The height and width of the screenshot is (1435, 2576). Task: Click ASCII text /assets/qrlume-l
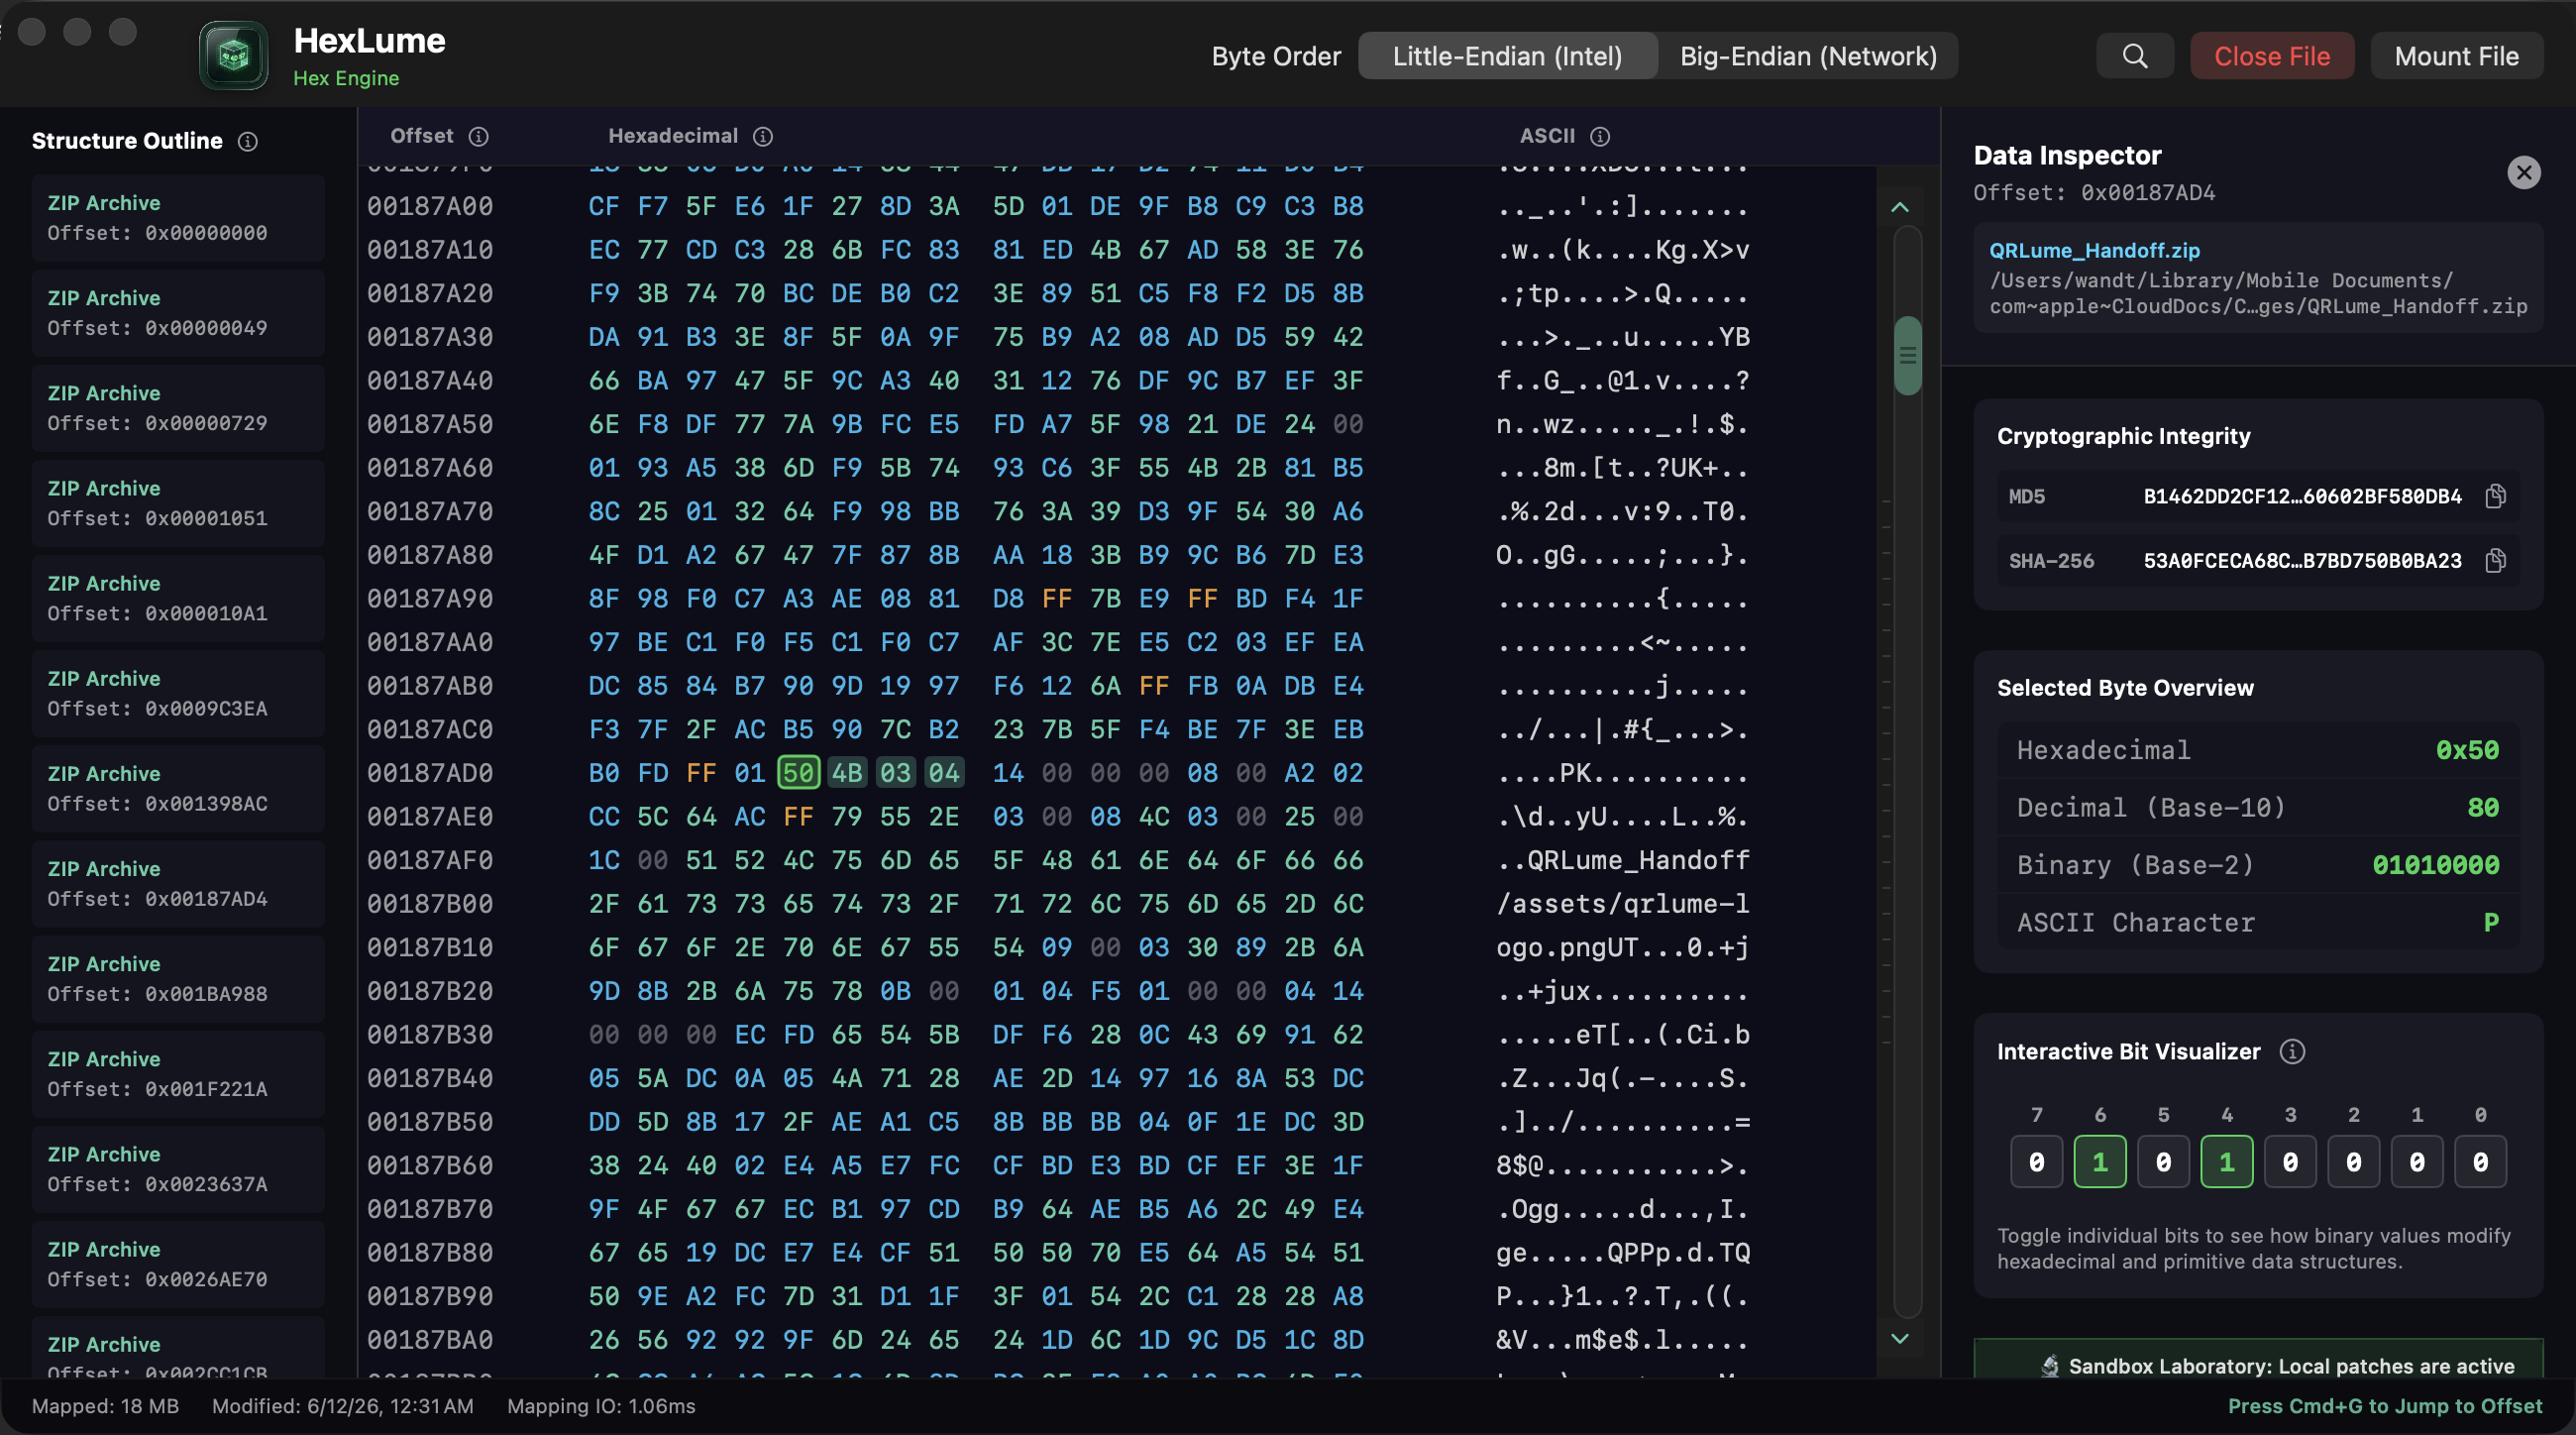click(1623, 904)
